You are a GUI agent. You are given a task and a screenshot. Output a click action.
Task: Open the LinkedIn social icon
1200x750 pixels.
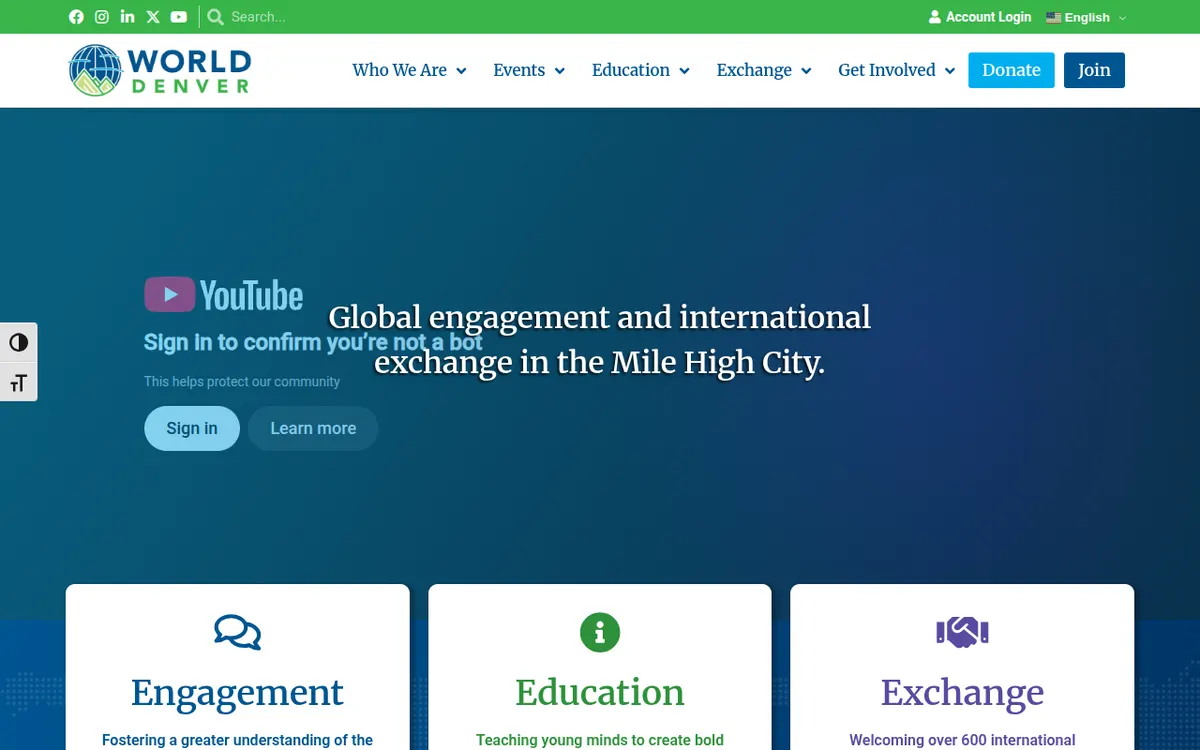(x=127, y=17)
